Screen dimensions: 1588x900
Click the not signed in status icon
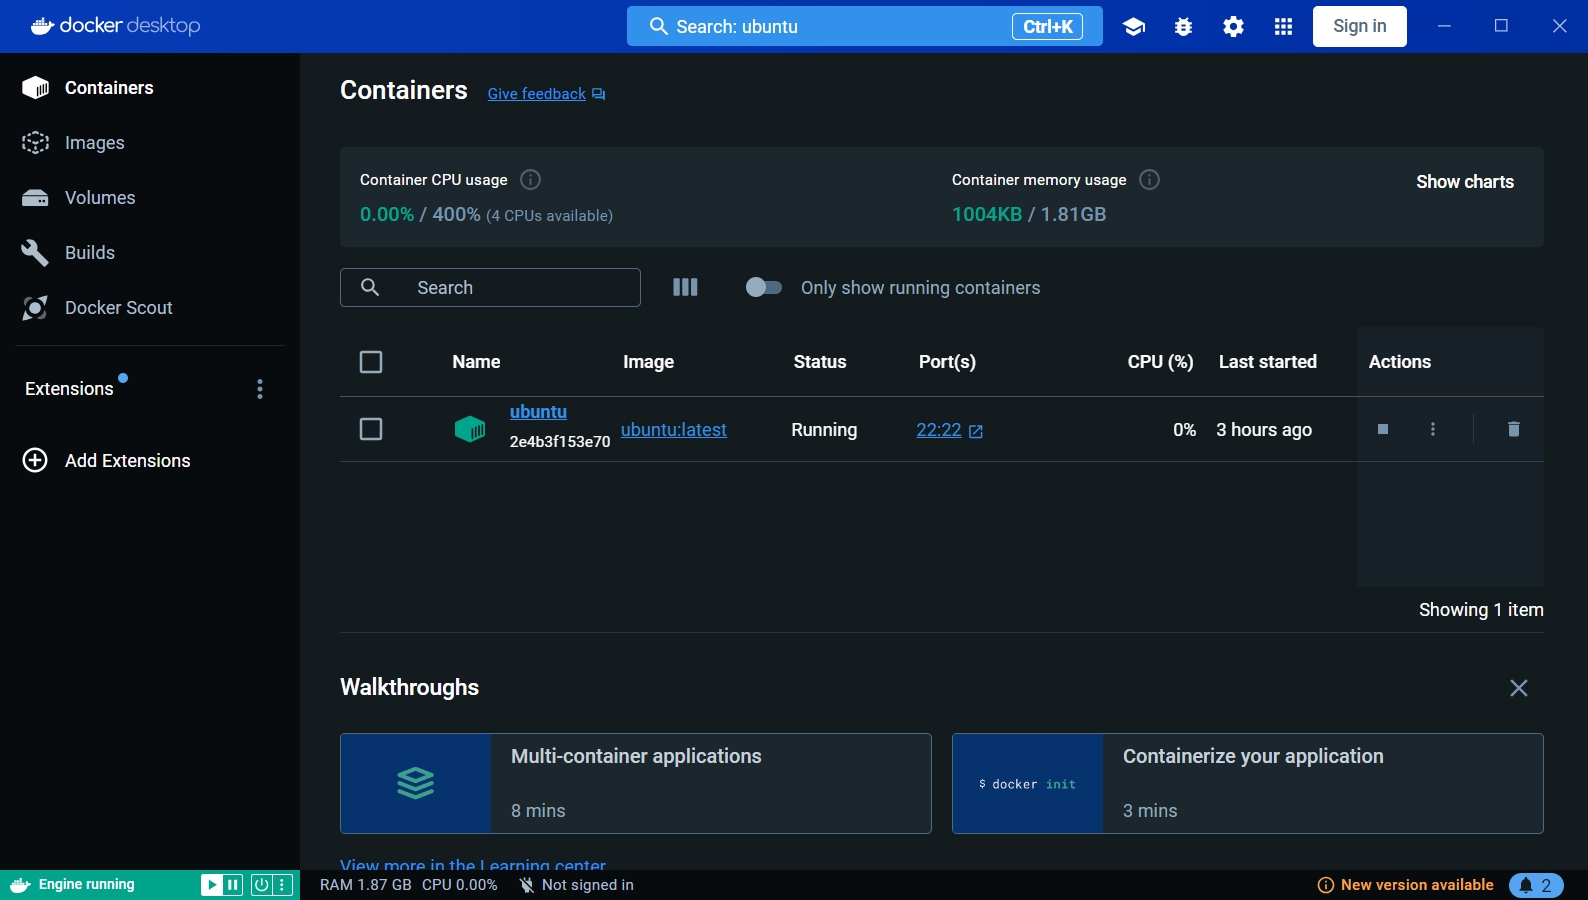pos(527,885)
